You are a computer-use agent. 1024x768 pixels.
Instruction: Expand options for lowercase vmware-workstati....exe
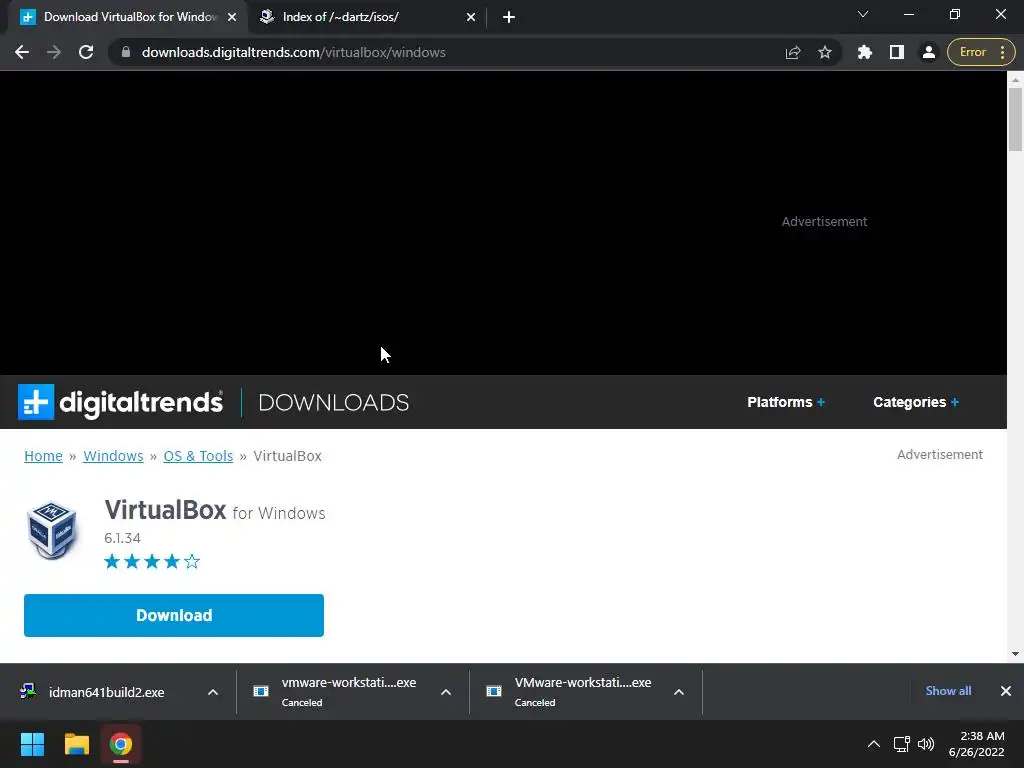[x=446, y=692]
